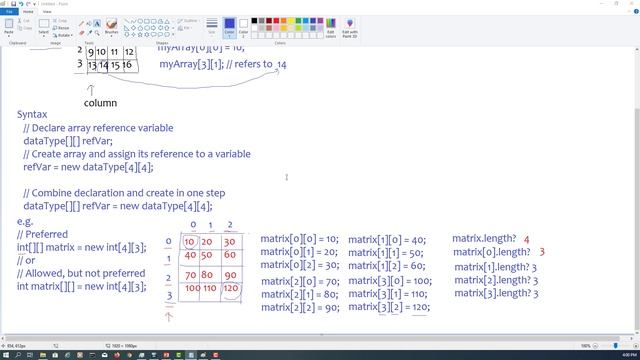Click the vertical scrollbar thumb
The height and width of the screenshot is (360, 640).
[637, 218]
